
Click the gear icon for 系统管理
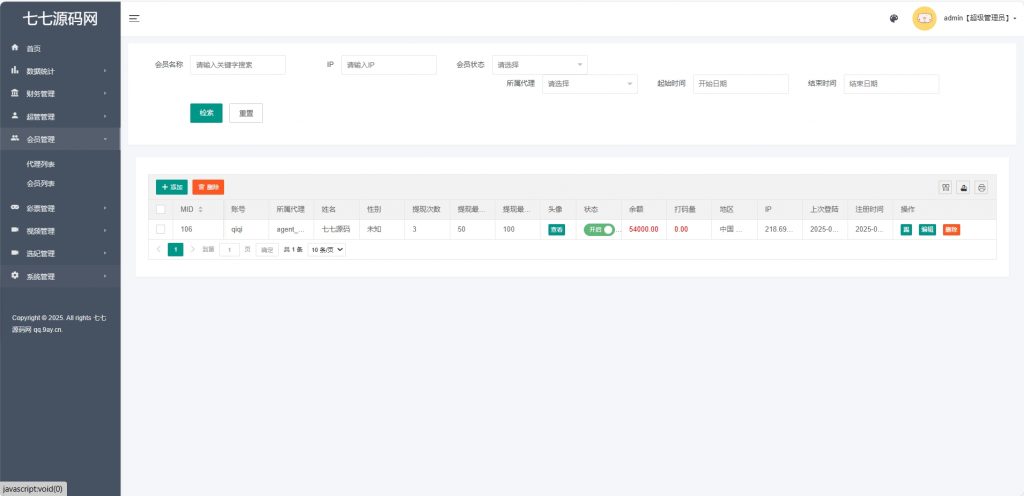pyautogui.click(x=15, y=276)
